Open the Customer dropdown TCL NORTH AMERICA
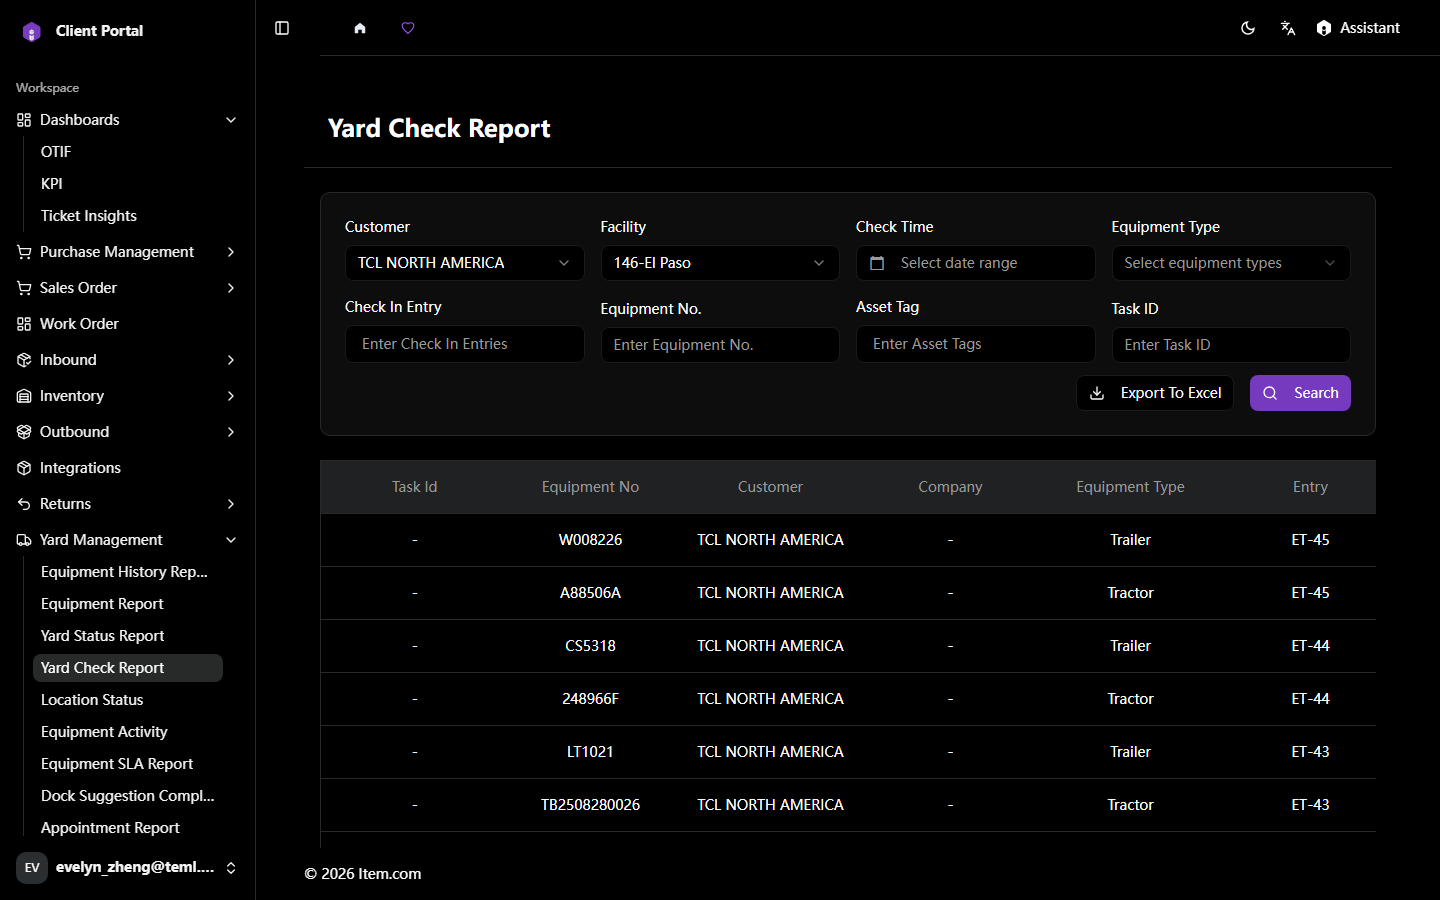This screenshot has width=1440, height=900. pos(465,263)
